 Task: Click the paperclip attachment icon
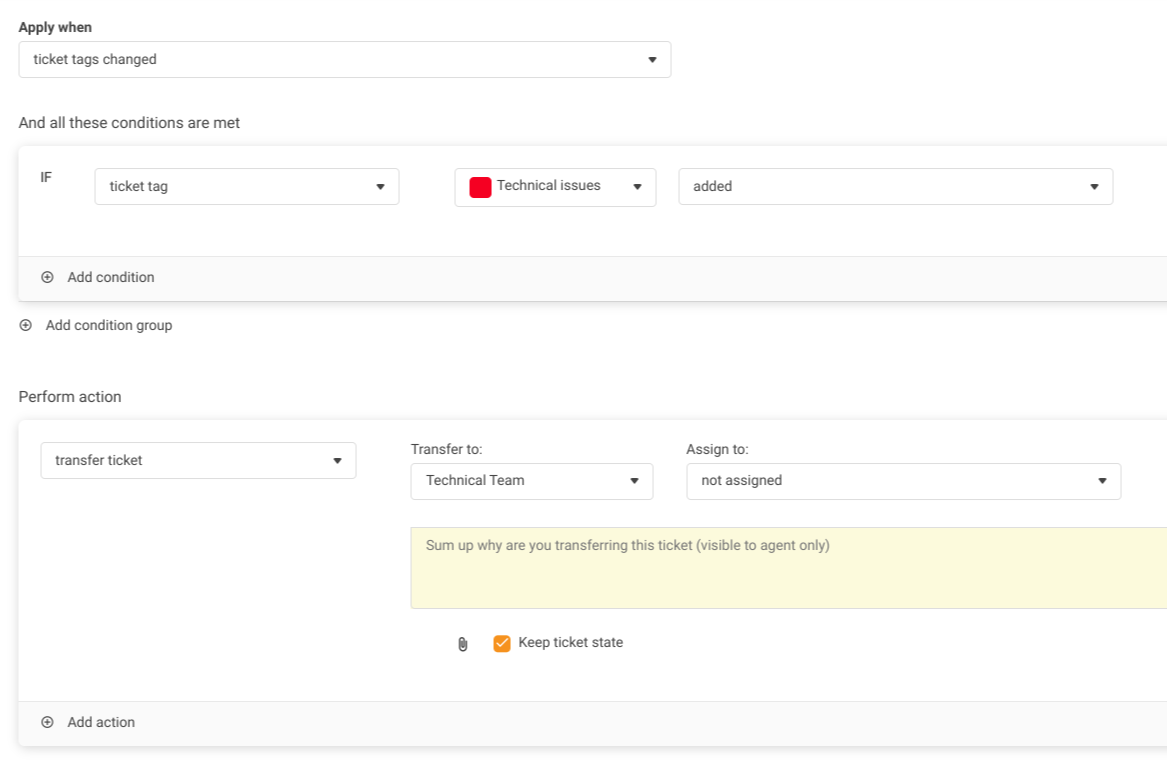462,644
